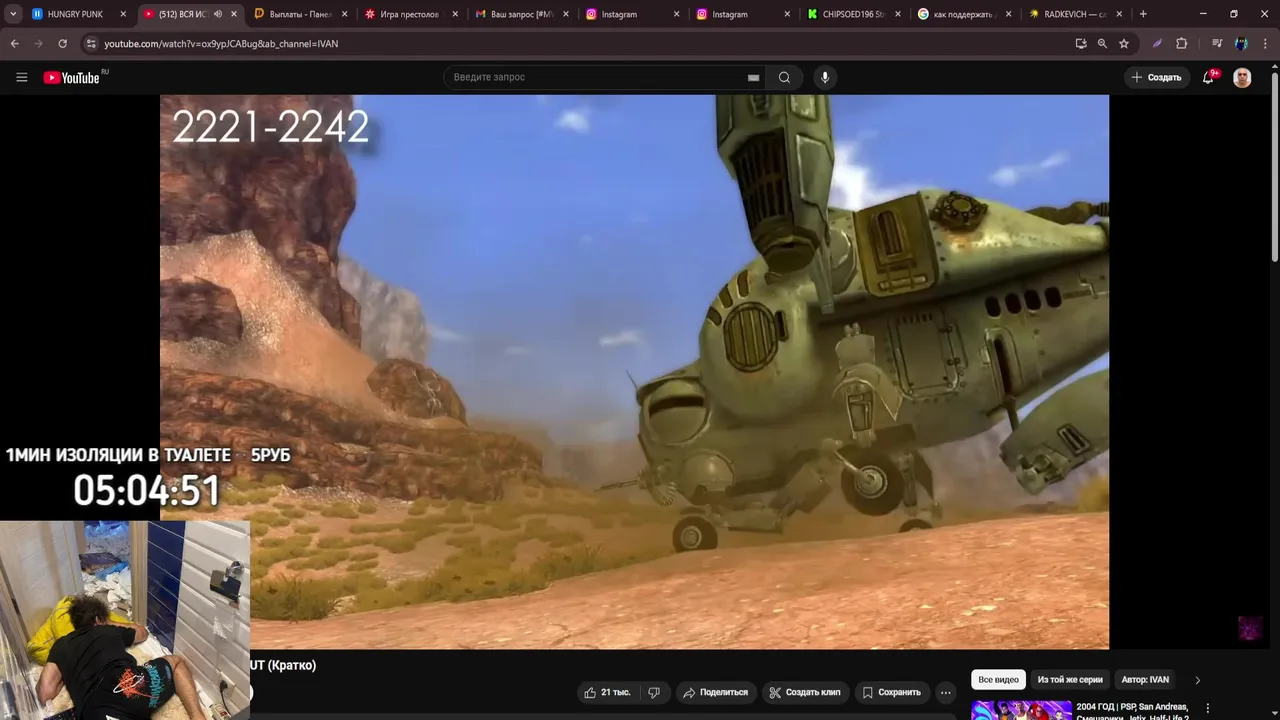Click the webcam overlay thumbnail
The height and width of the screenshot is (720, 1280).
pos(125,620)
